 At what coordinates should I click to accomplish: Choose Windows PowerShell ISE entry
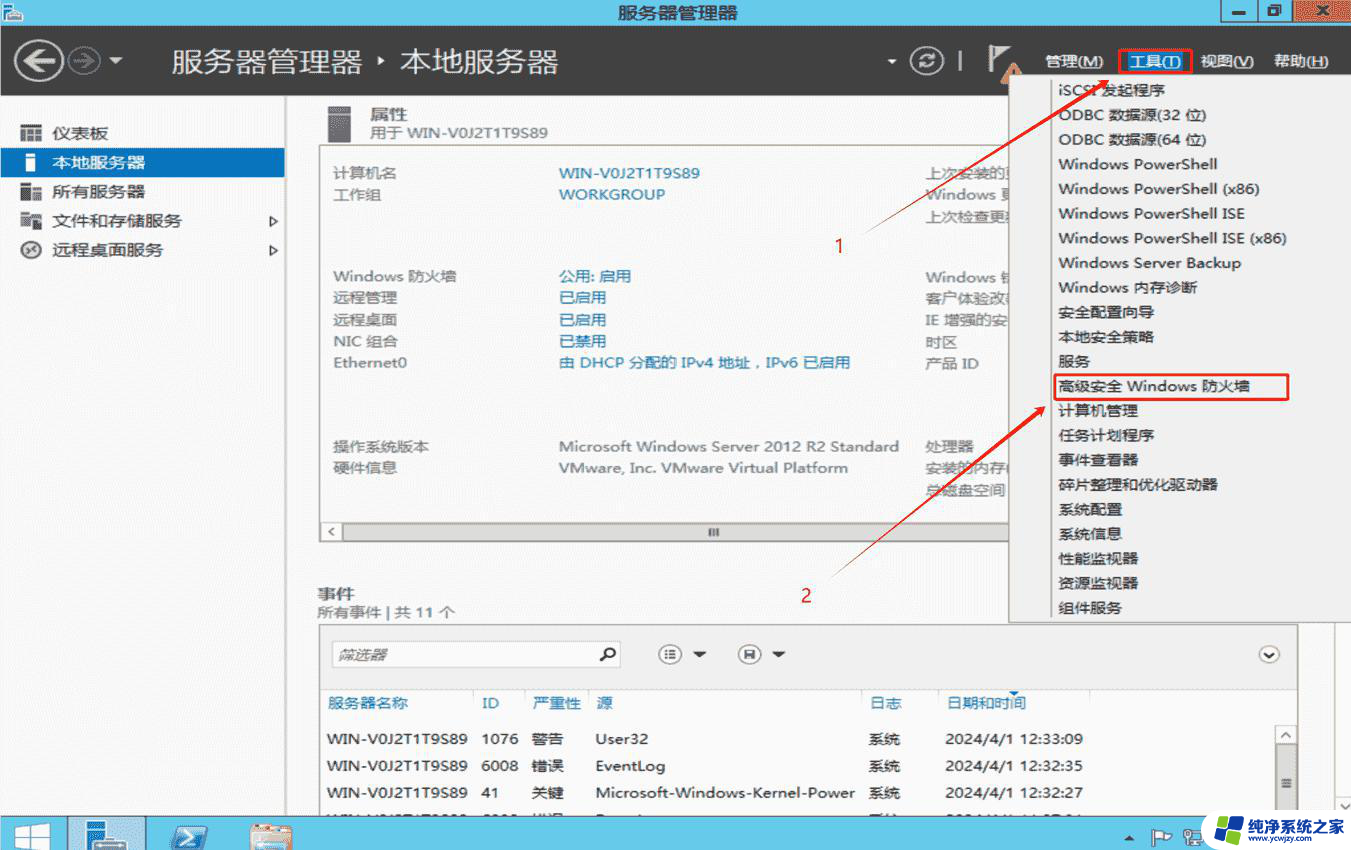pyautogui.click(x=1153, y=213)
